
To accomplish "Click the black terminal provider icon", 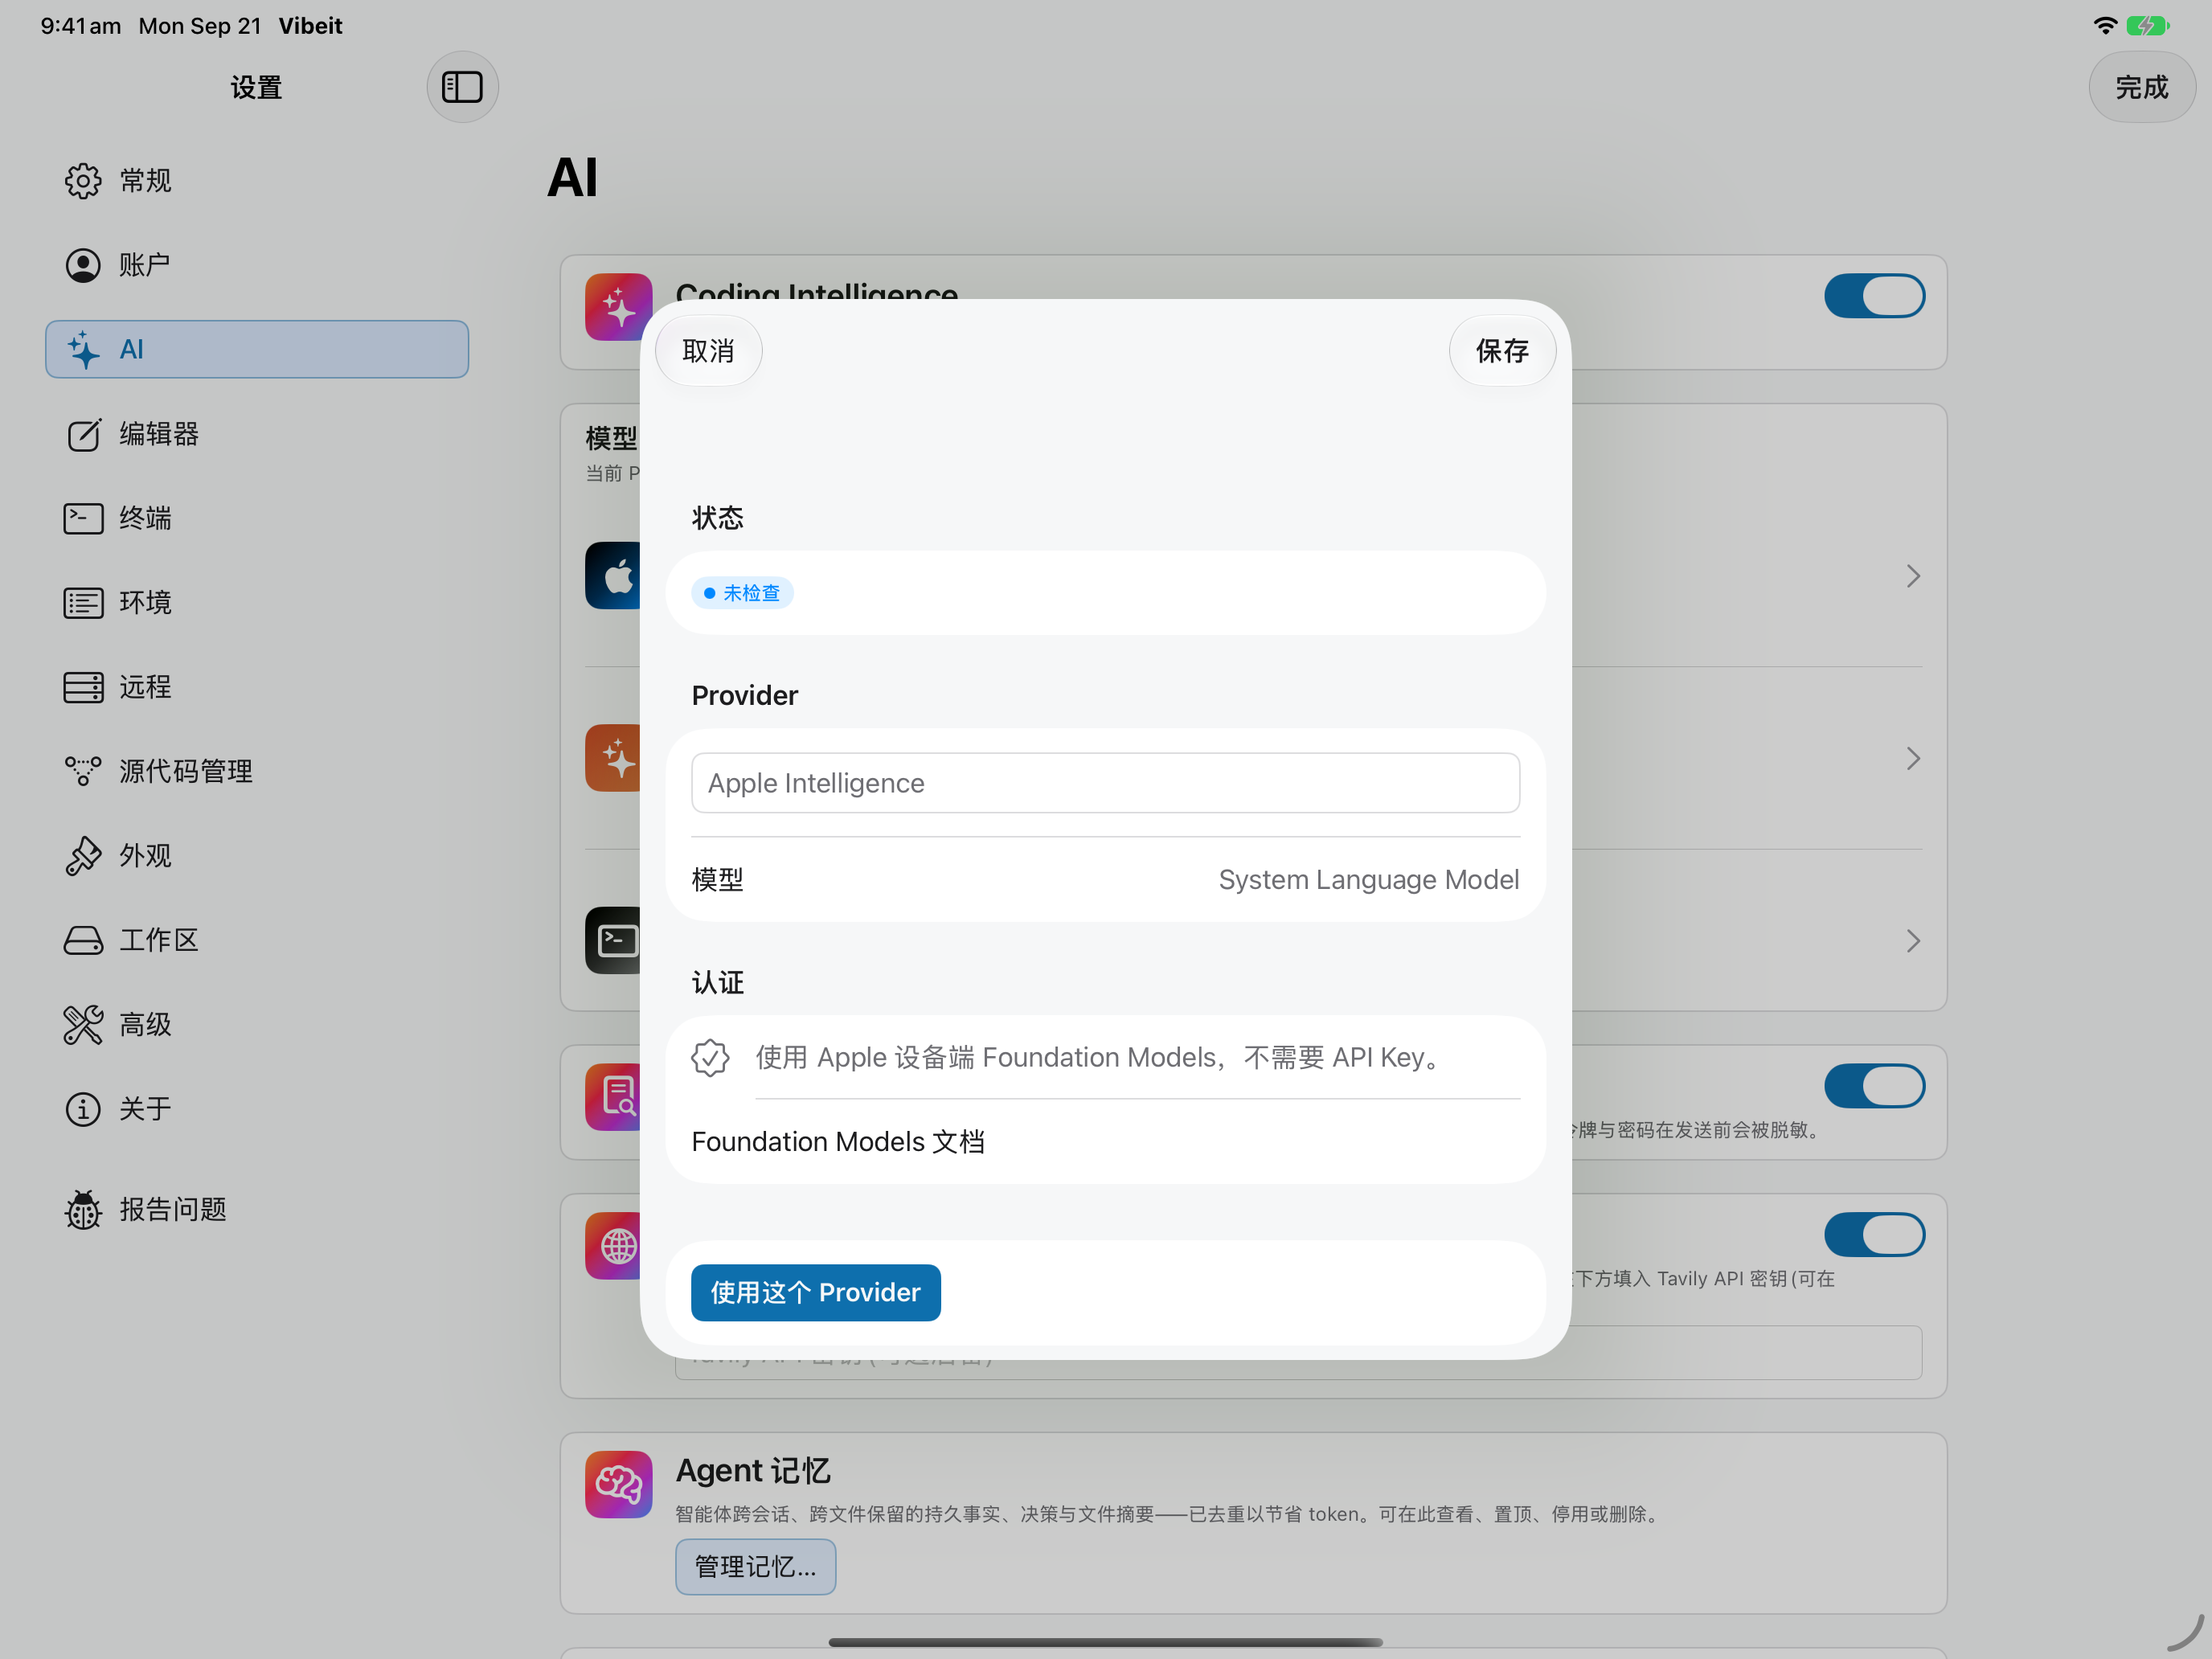I will (x=613, y=941).
